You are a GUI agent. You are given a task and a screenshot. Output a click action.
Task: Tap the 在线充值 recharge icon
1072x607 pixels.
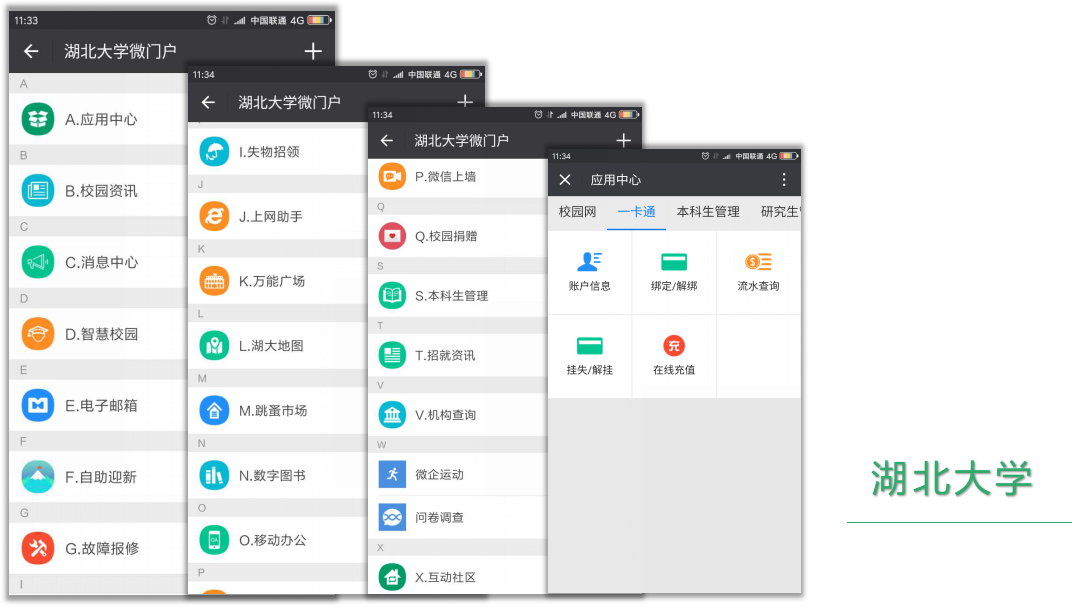coord(674,346)
